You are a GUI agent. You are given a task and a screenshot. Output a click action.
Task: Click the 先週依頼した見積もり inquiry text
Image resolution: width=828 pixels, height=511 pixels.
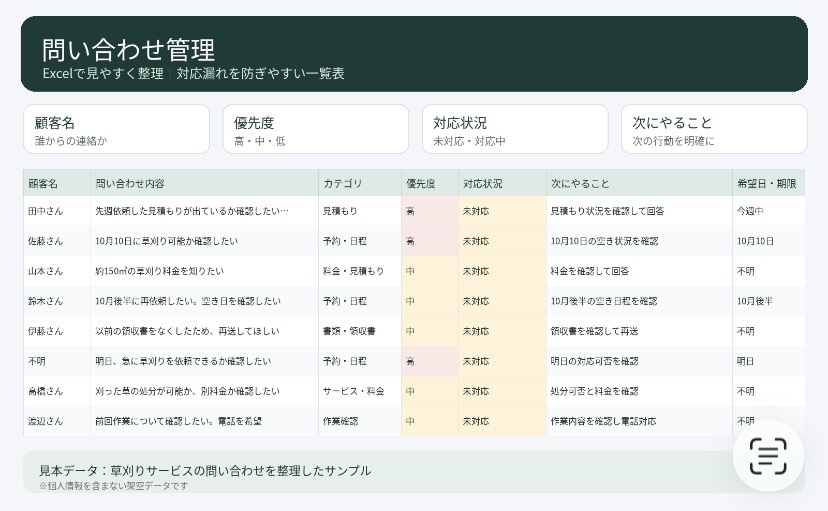coord(192,211)
